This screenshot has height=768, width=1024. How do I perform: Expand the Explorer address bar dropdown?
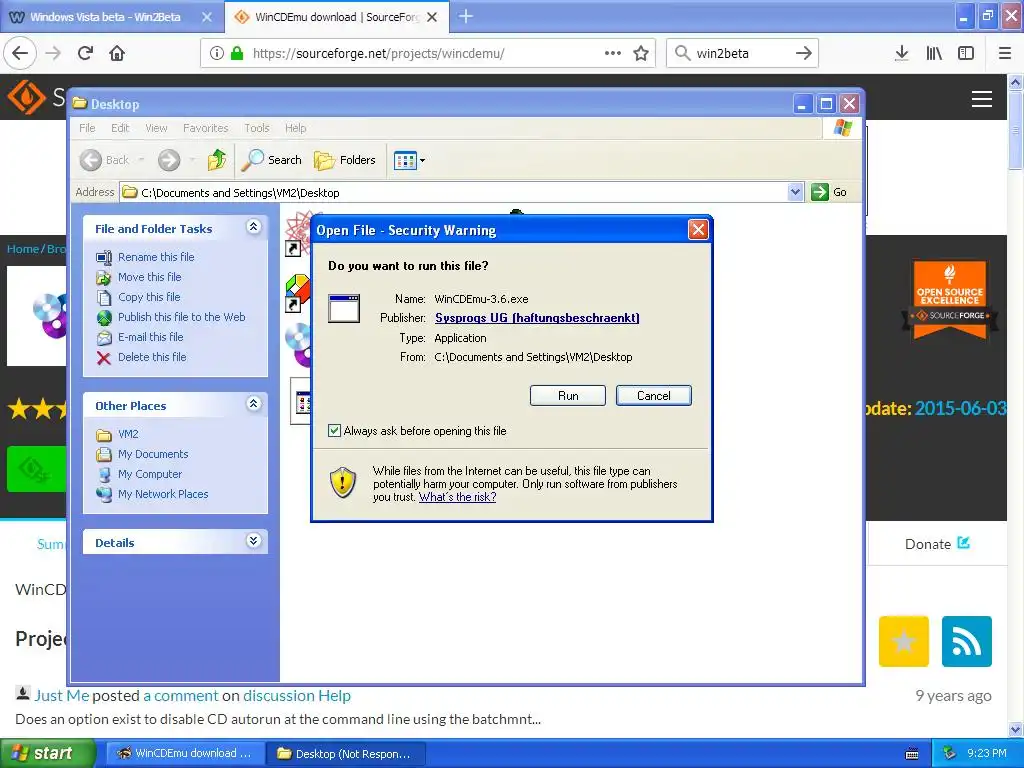point(795,192)
